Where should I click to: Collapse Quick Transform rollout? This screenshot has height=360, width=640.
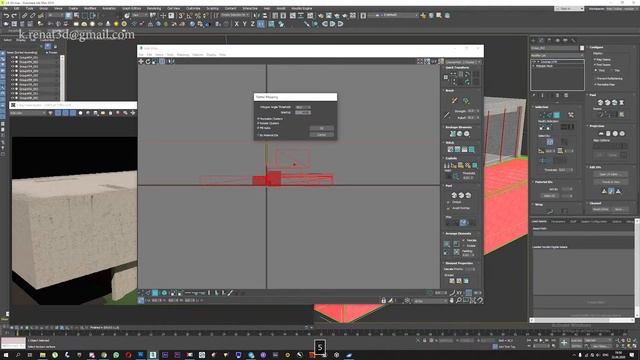458,67
